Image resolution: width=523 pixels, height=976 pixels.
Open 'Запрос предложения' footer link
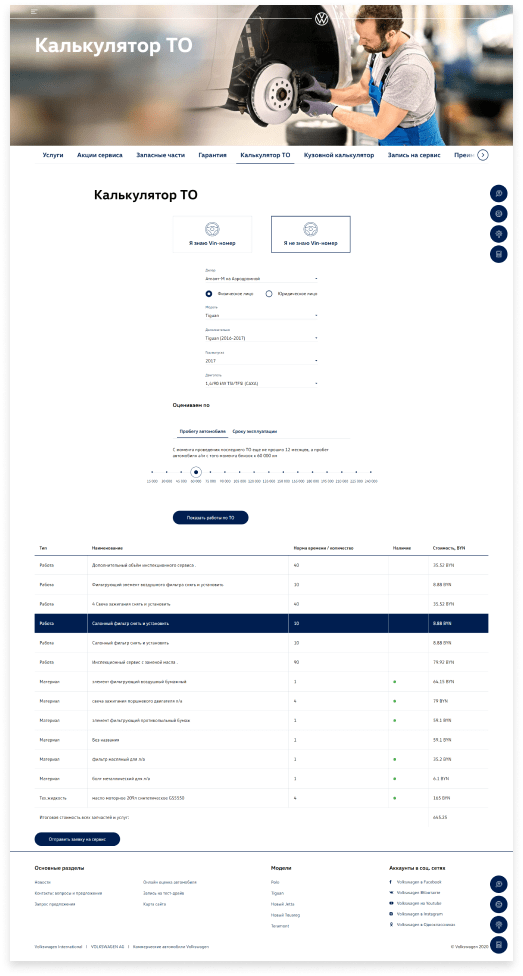click(x=55, y=904)
